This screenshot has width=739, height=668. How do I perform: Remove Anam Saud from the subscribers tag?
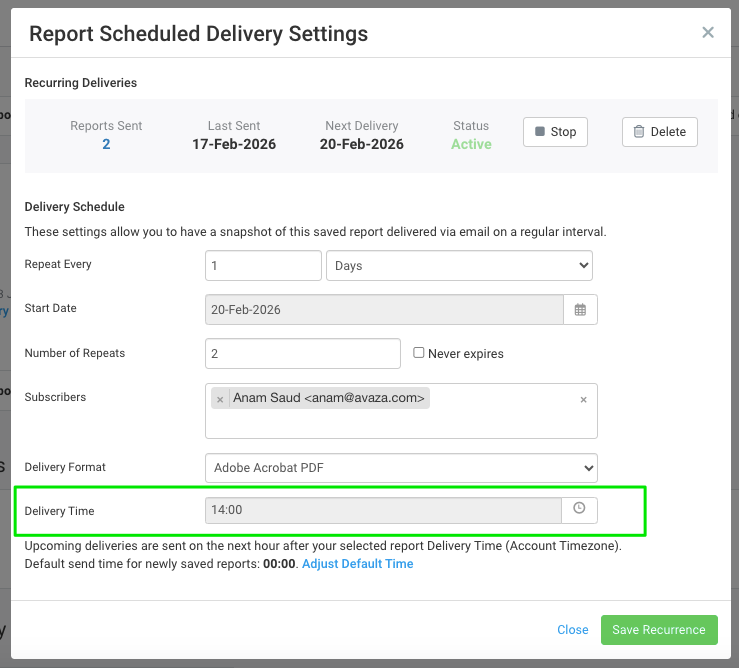[220, 399]
